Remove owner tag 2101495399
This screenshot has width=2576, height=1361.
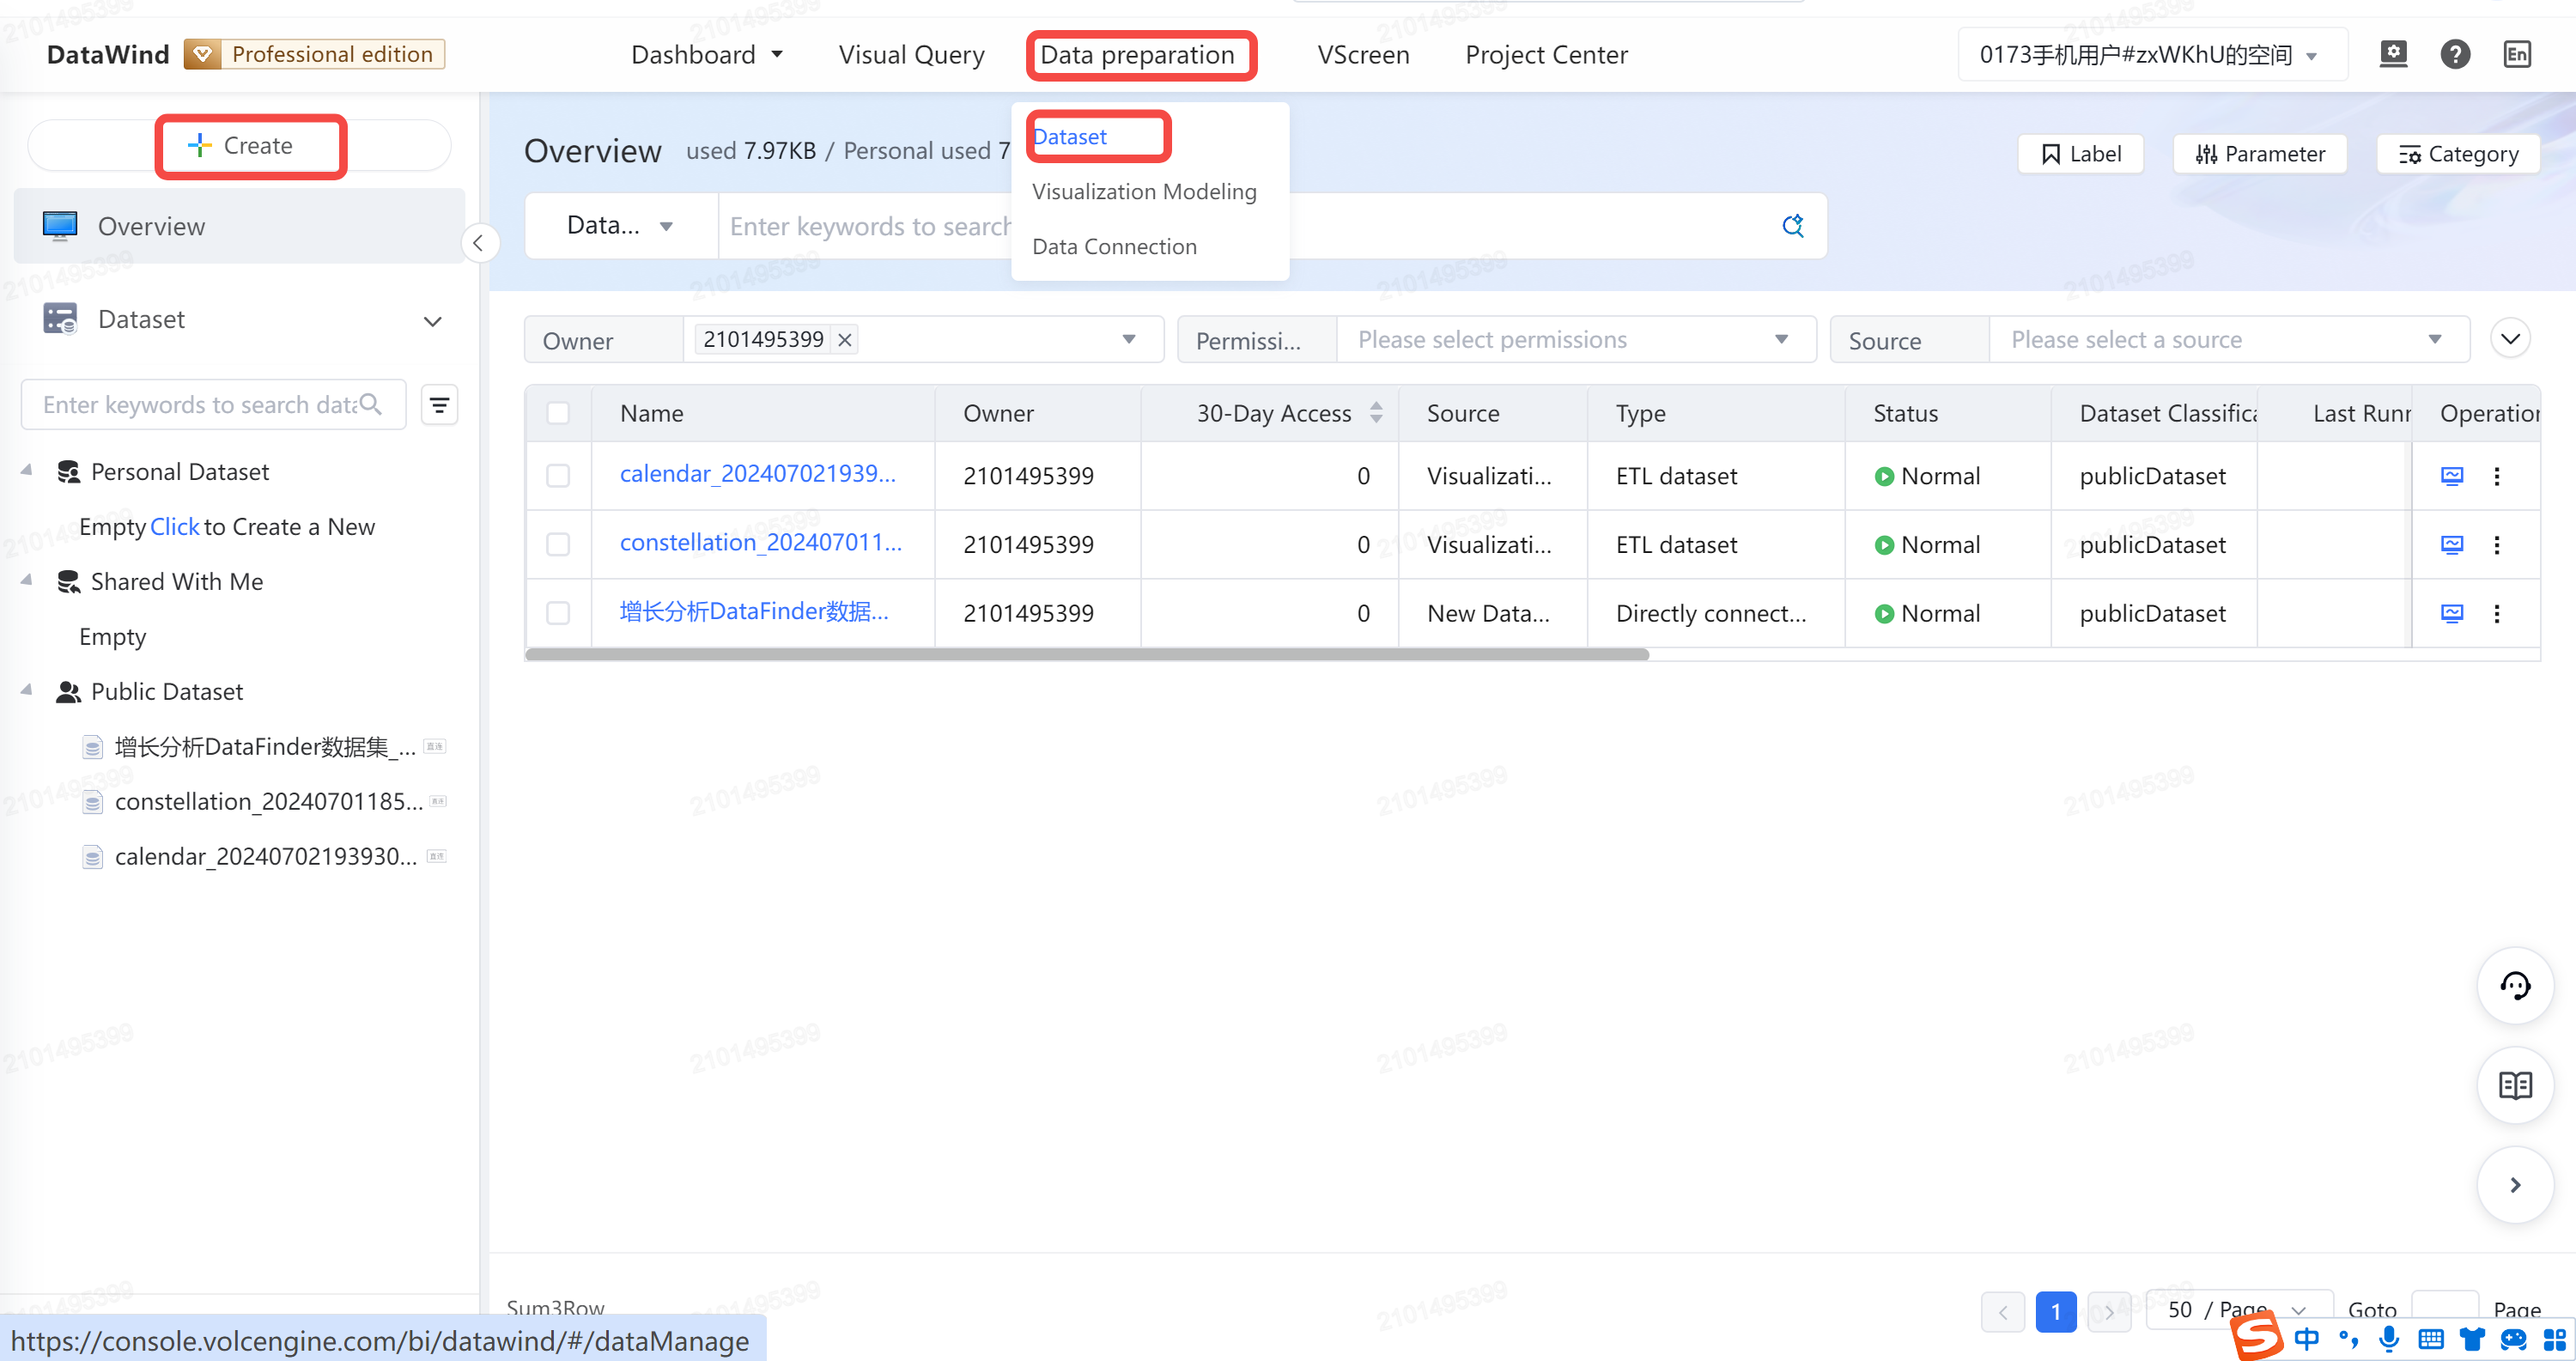845,340
